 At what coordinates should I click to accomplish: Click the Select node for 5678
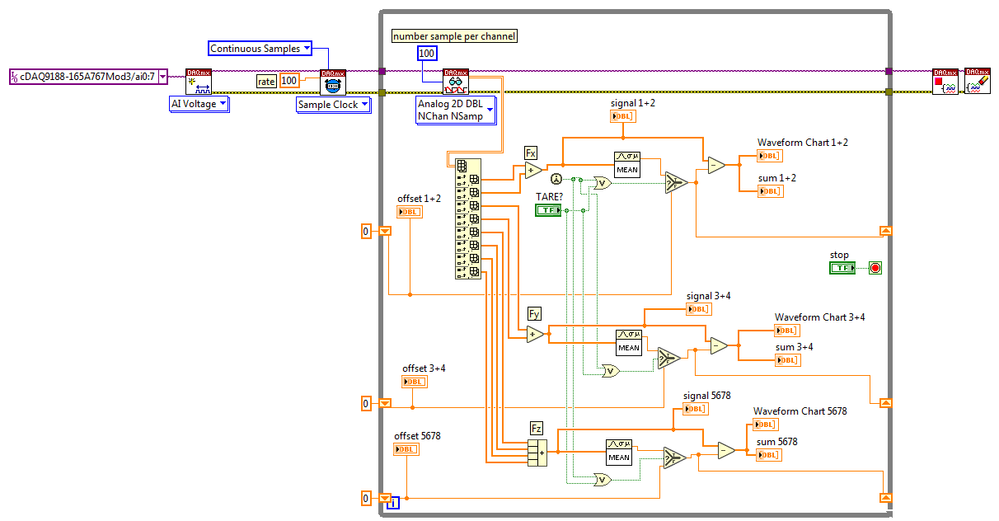(674, 457)
